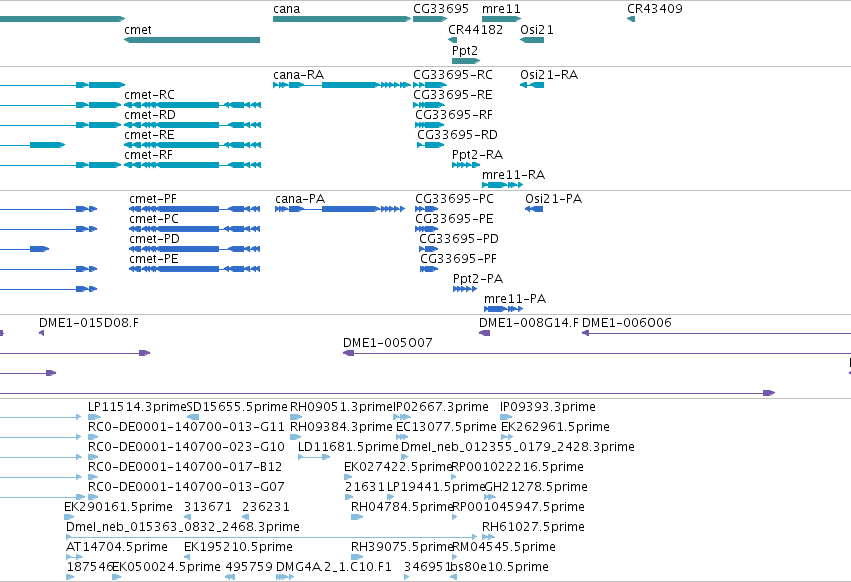Select EST EK290161.5prime
Image resolution: width=851 pixels, height=582 pixels.
coord(118,507)
